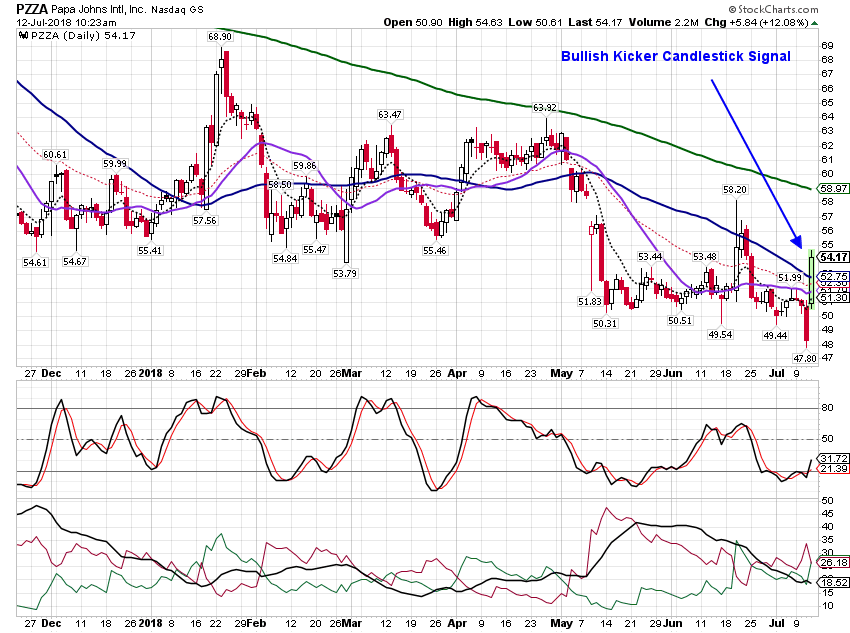The width and height of the screenshot is (850, 633).
Task: Click the 12-Jul-2018 10:23am timestamp
Action: pos(66,22)
